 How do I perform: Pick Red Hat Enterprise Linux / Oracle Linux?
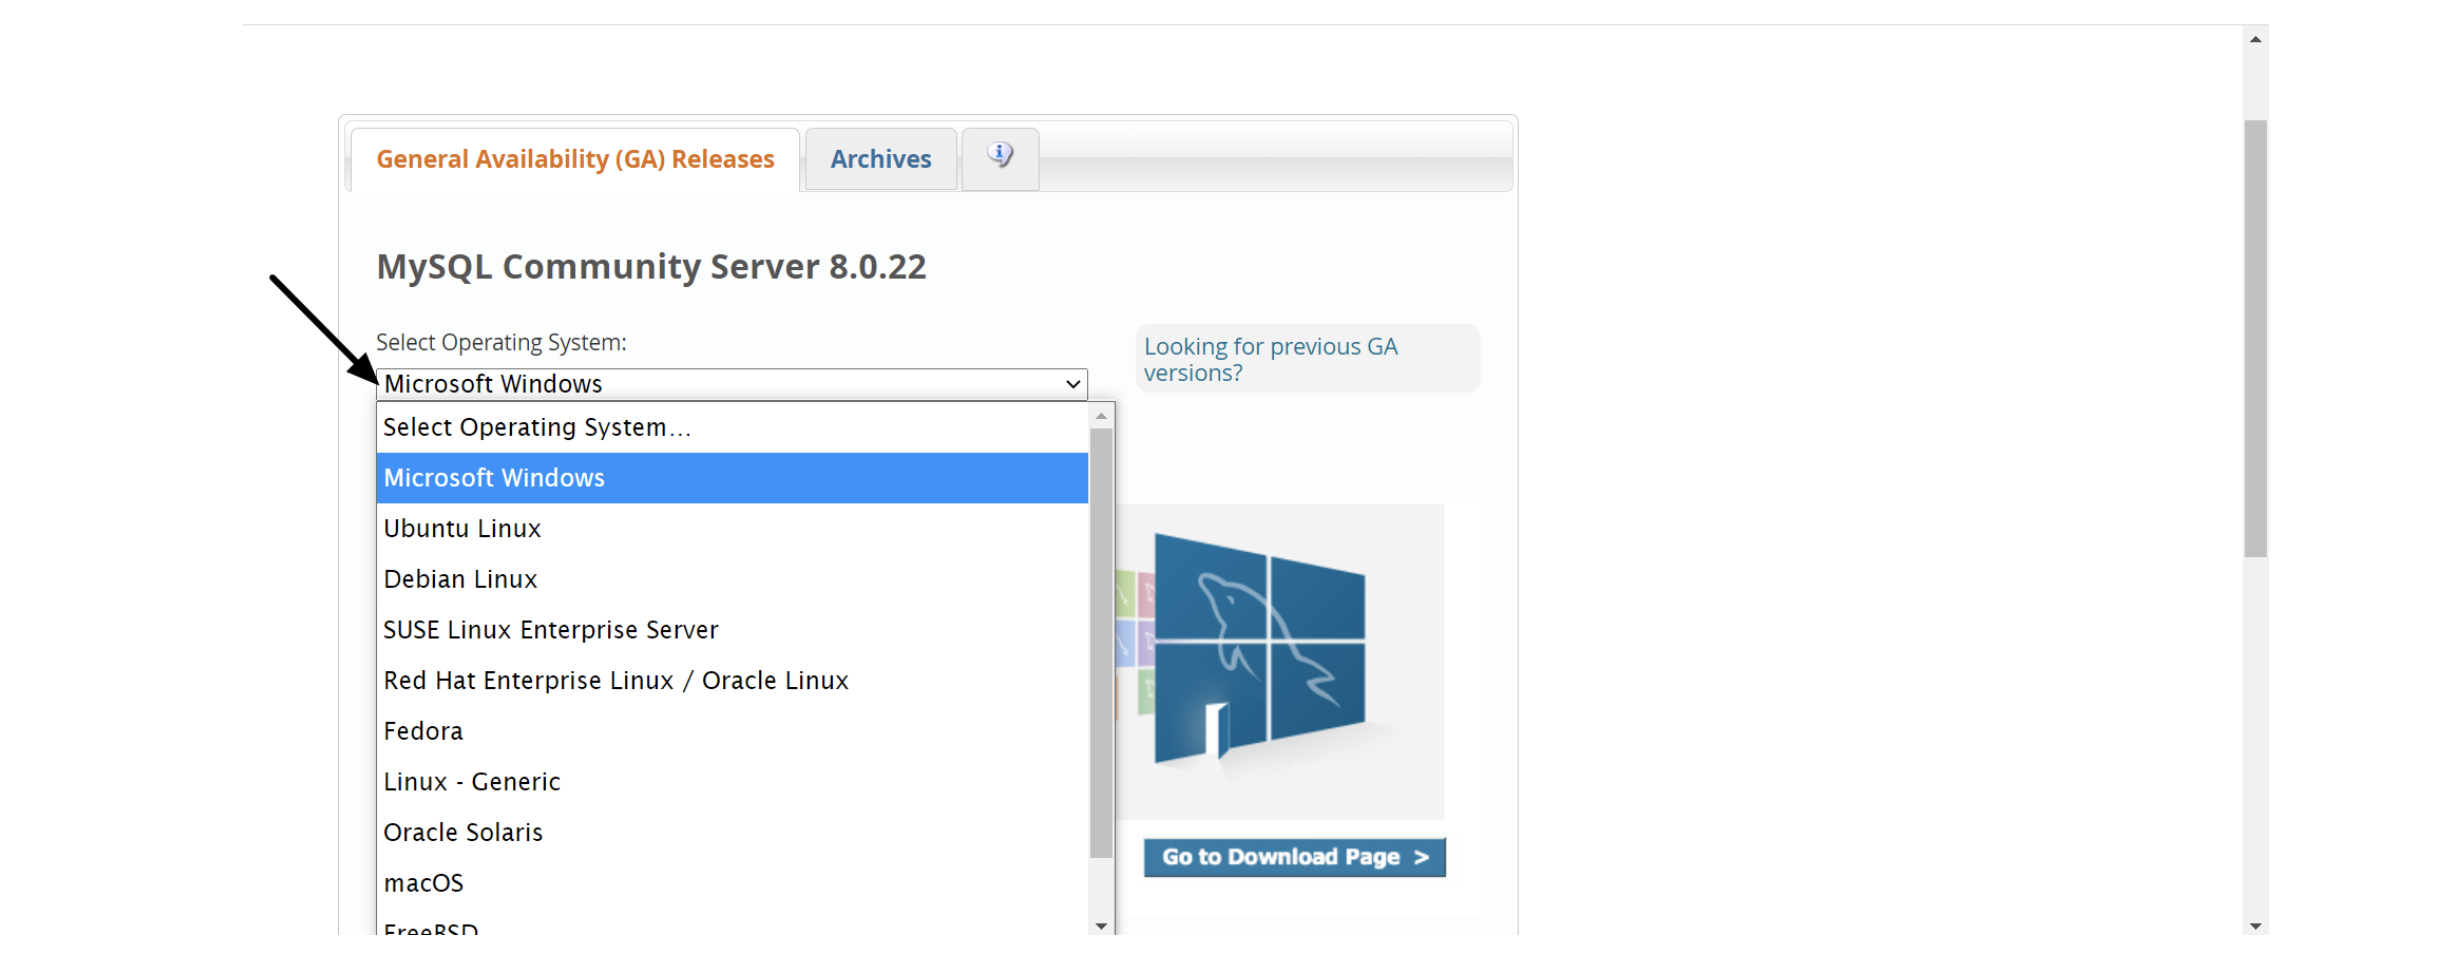[615, 681]
